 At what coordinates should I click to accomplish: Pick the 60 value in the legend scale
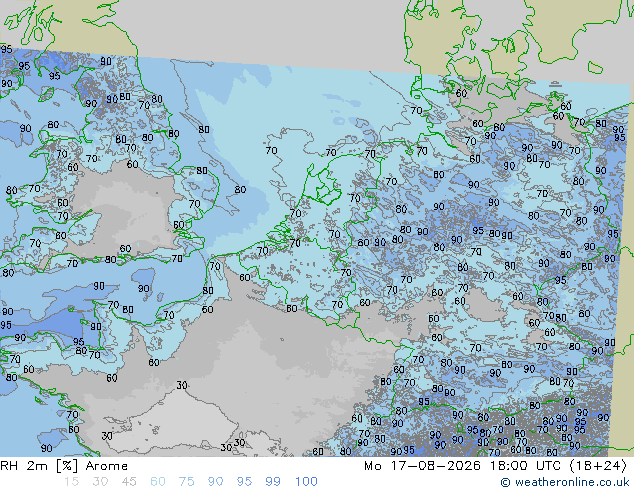tap(158, 482)
